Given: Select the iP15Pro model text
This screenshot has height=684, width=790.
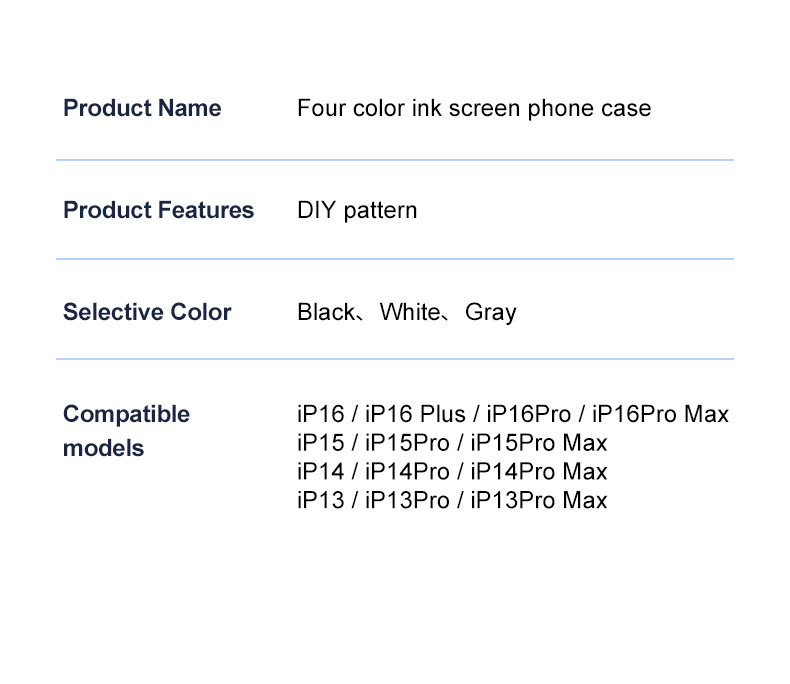Looking at the screenshot, I should tap(408, 443).
